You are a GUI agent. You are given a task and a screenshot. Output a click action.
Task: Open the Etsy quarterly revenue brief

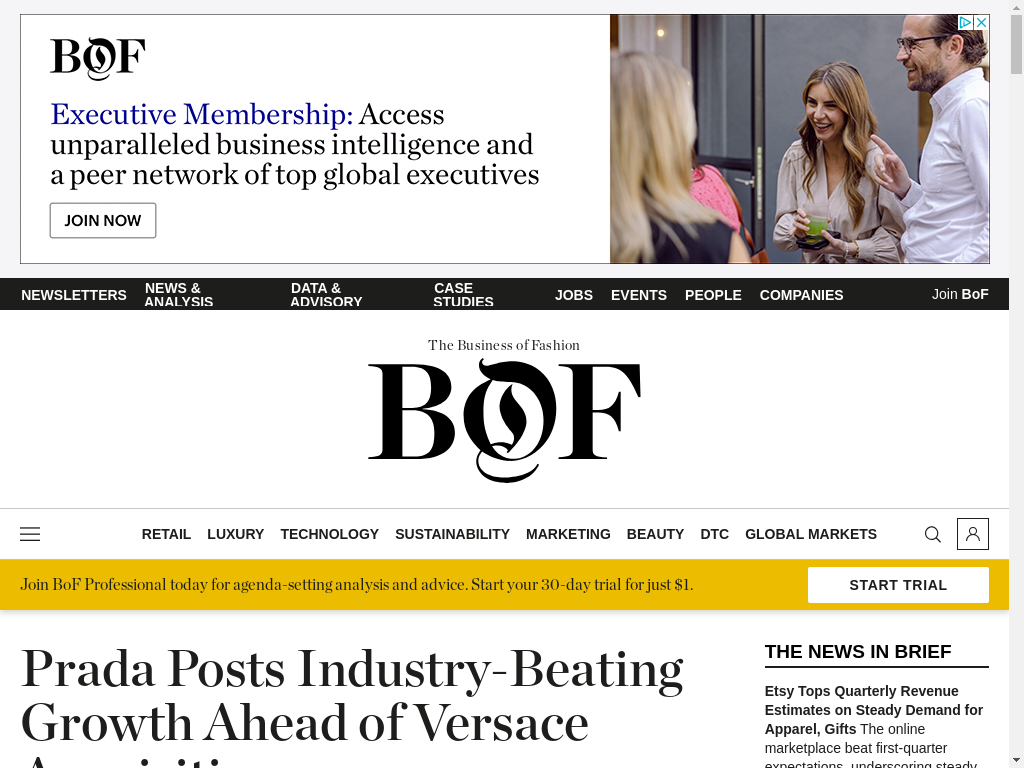(x=874, y=710)
